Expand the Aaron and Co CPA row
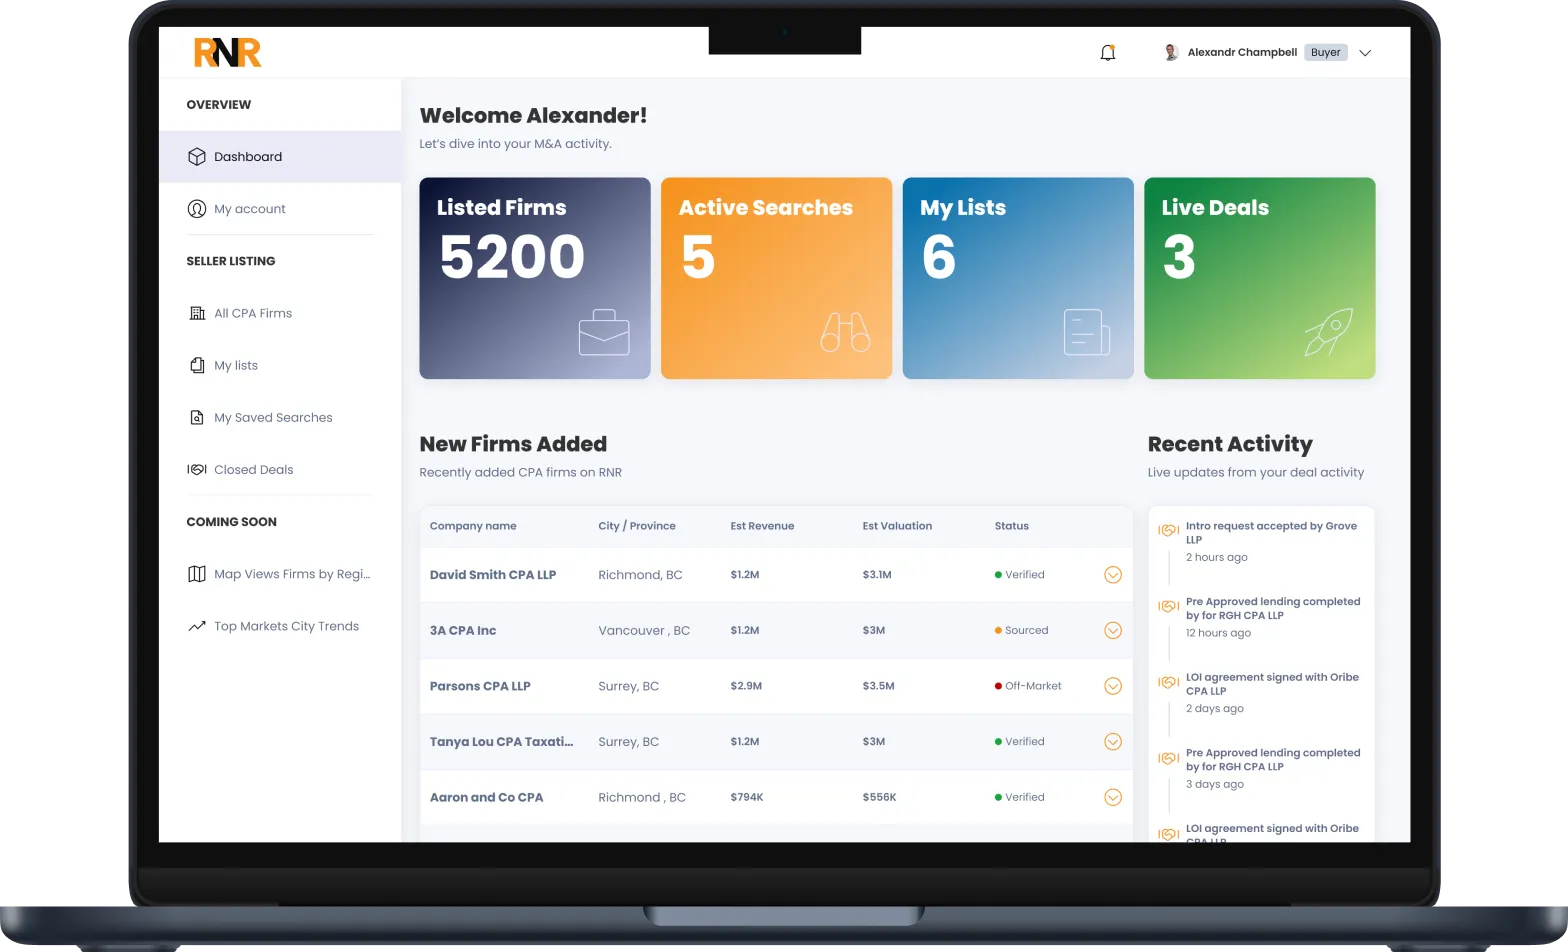The image size is (1568, 952). click(x=1113, y=797)
